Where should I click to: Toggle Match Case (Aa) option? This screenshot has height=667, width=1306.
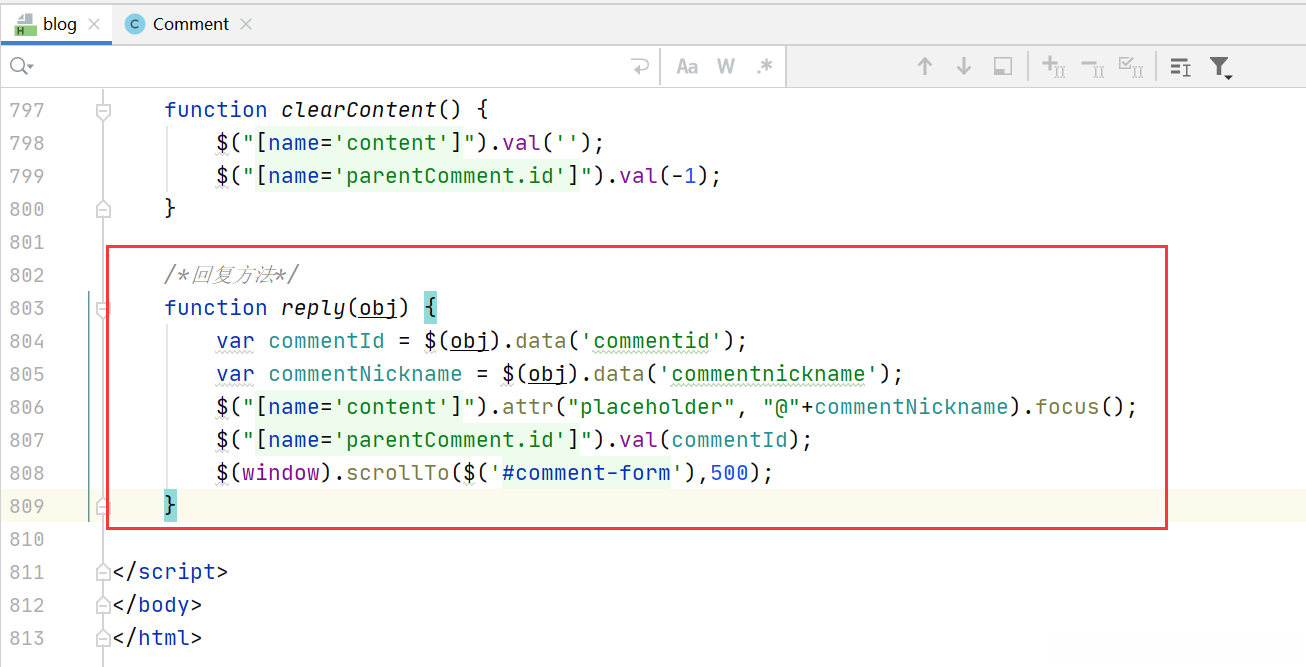pos(687,66)
